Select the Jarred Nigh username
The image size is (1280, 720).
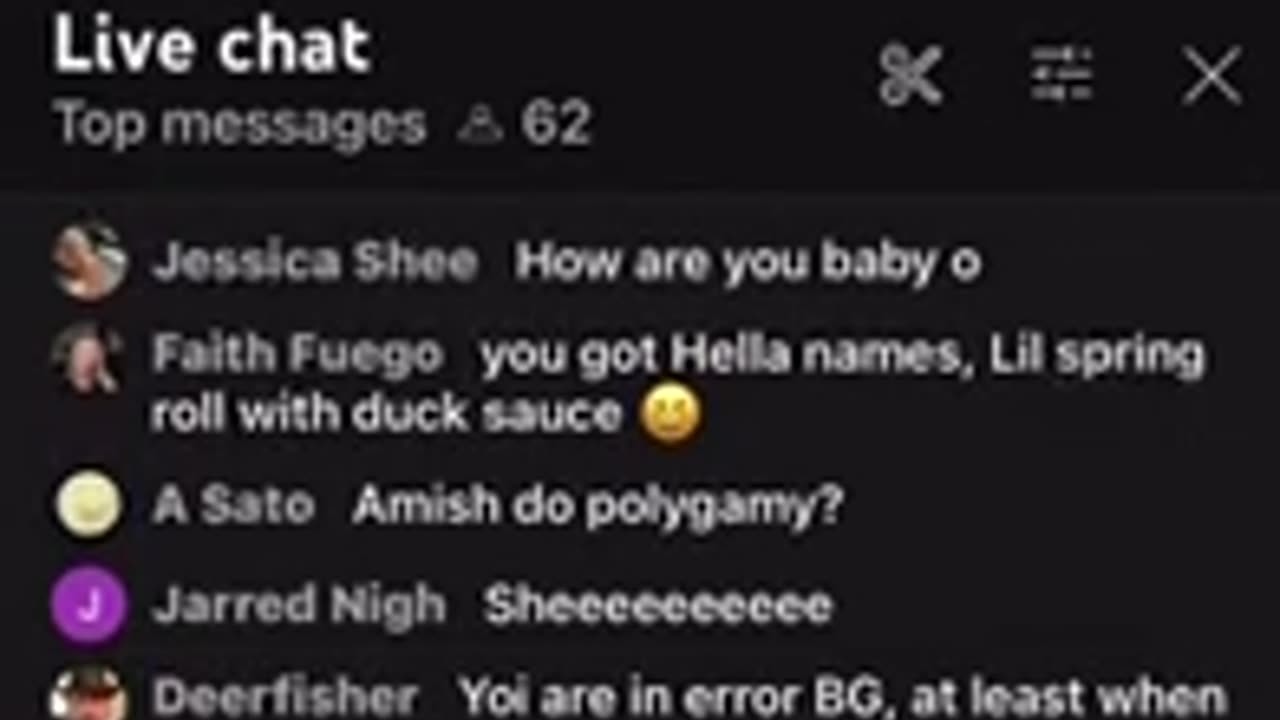[298, 606]
